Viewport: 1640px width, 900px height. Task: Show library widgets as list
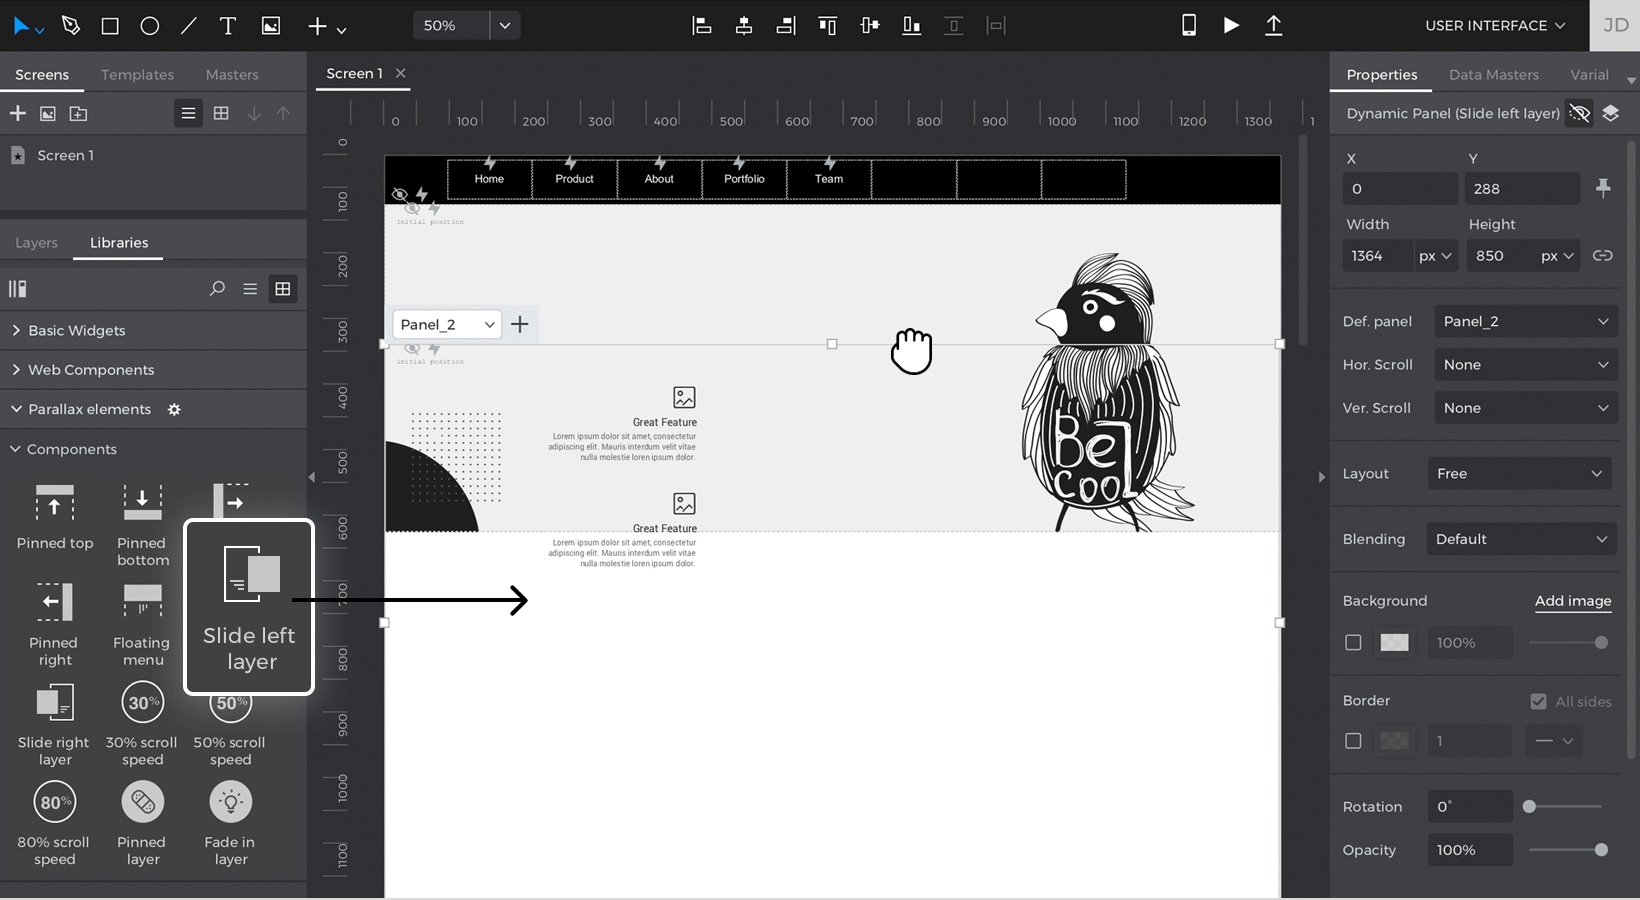click(x=250, y=289)
